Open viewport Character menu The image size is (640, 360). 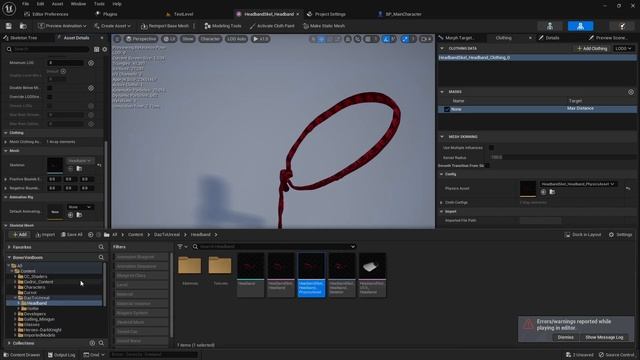pyautogui.click(x=210, y=39)
